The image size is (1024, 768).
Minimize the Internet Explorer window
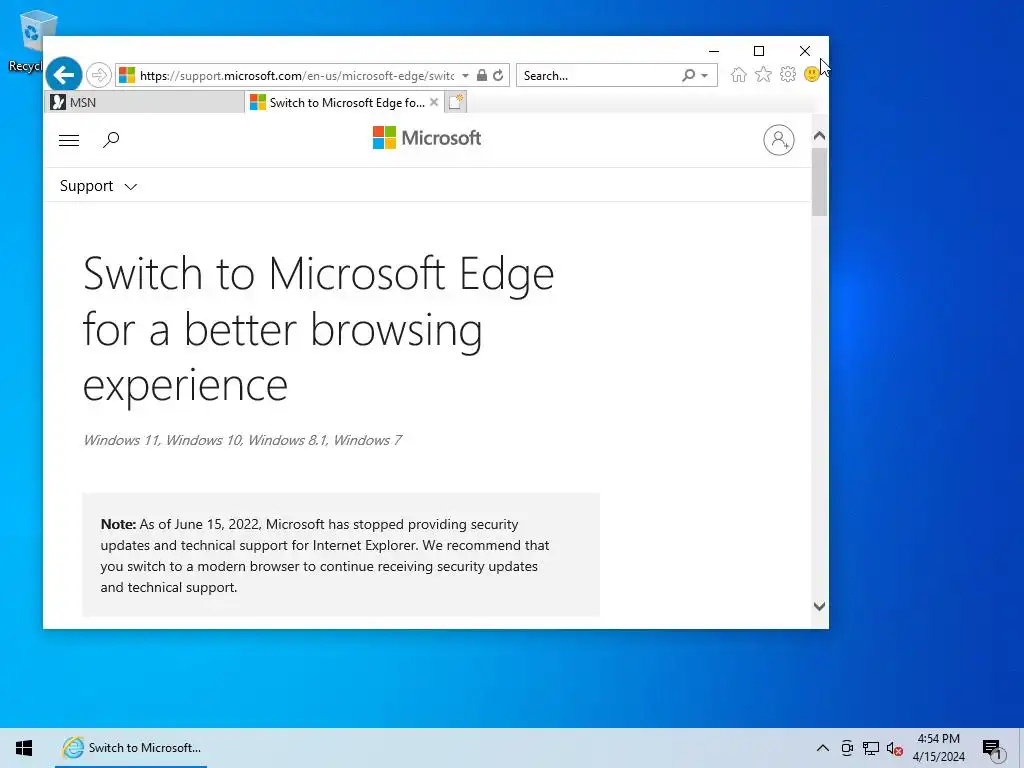point(714,51)
